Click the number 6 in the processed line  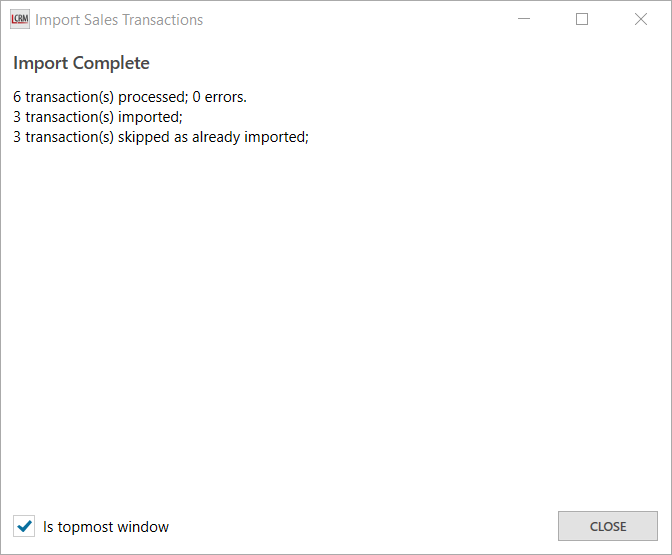(x=17, y=97)
